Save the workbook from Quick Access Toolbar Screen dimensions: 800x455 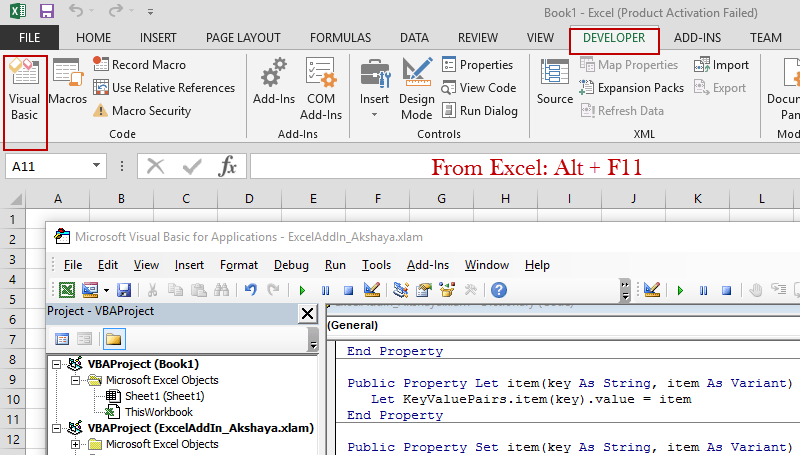point(47,11)
